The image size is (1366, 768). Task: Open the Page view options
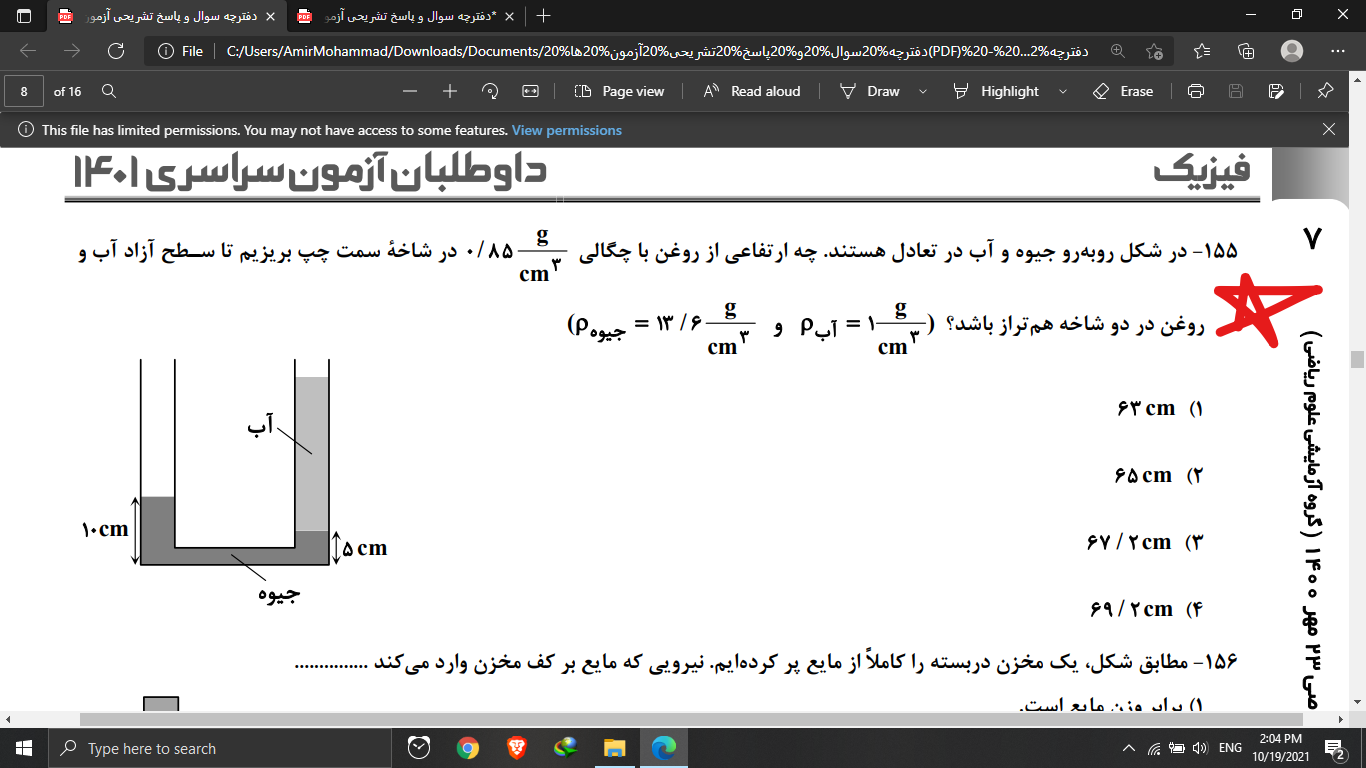click(620, 91)
